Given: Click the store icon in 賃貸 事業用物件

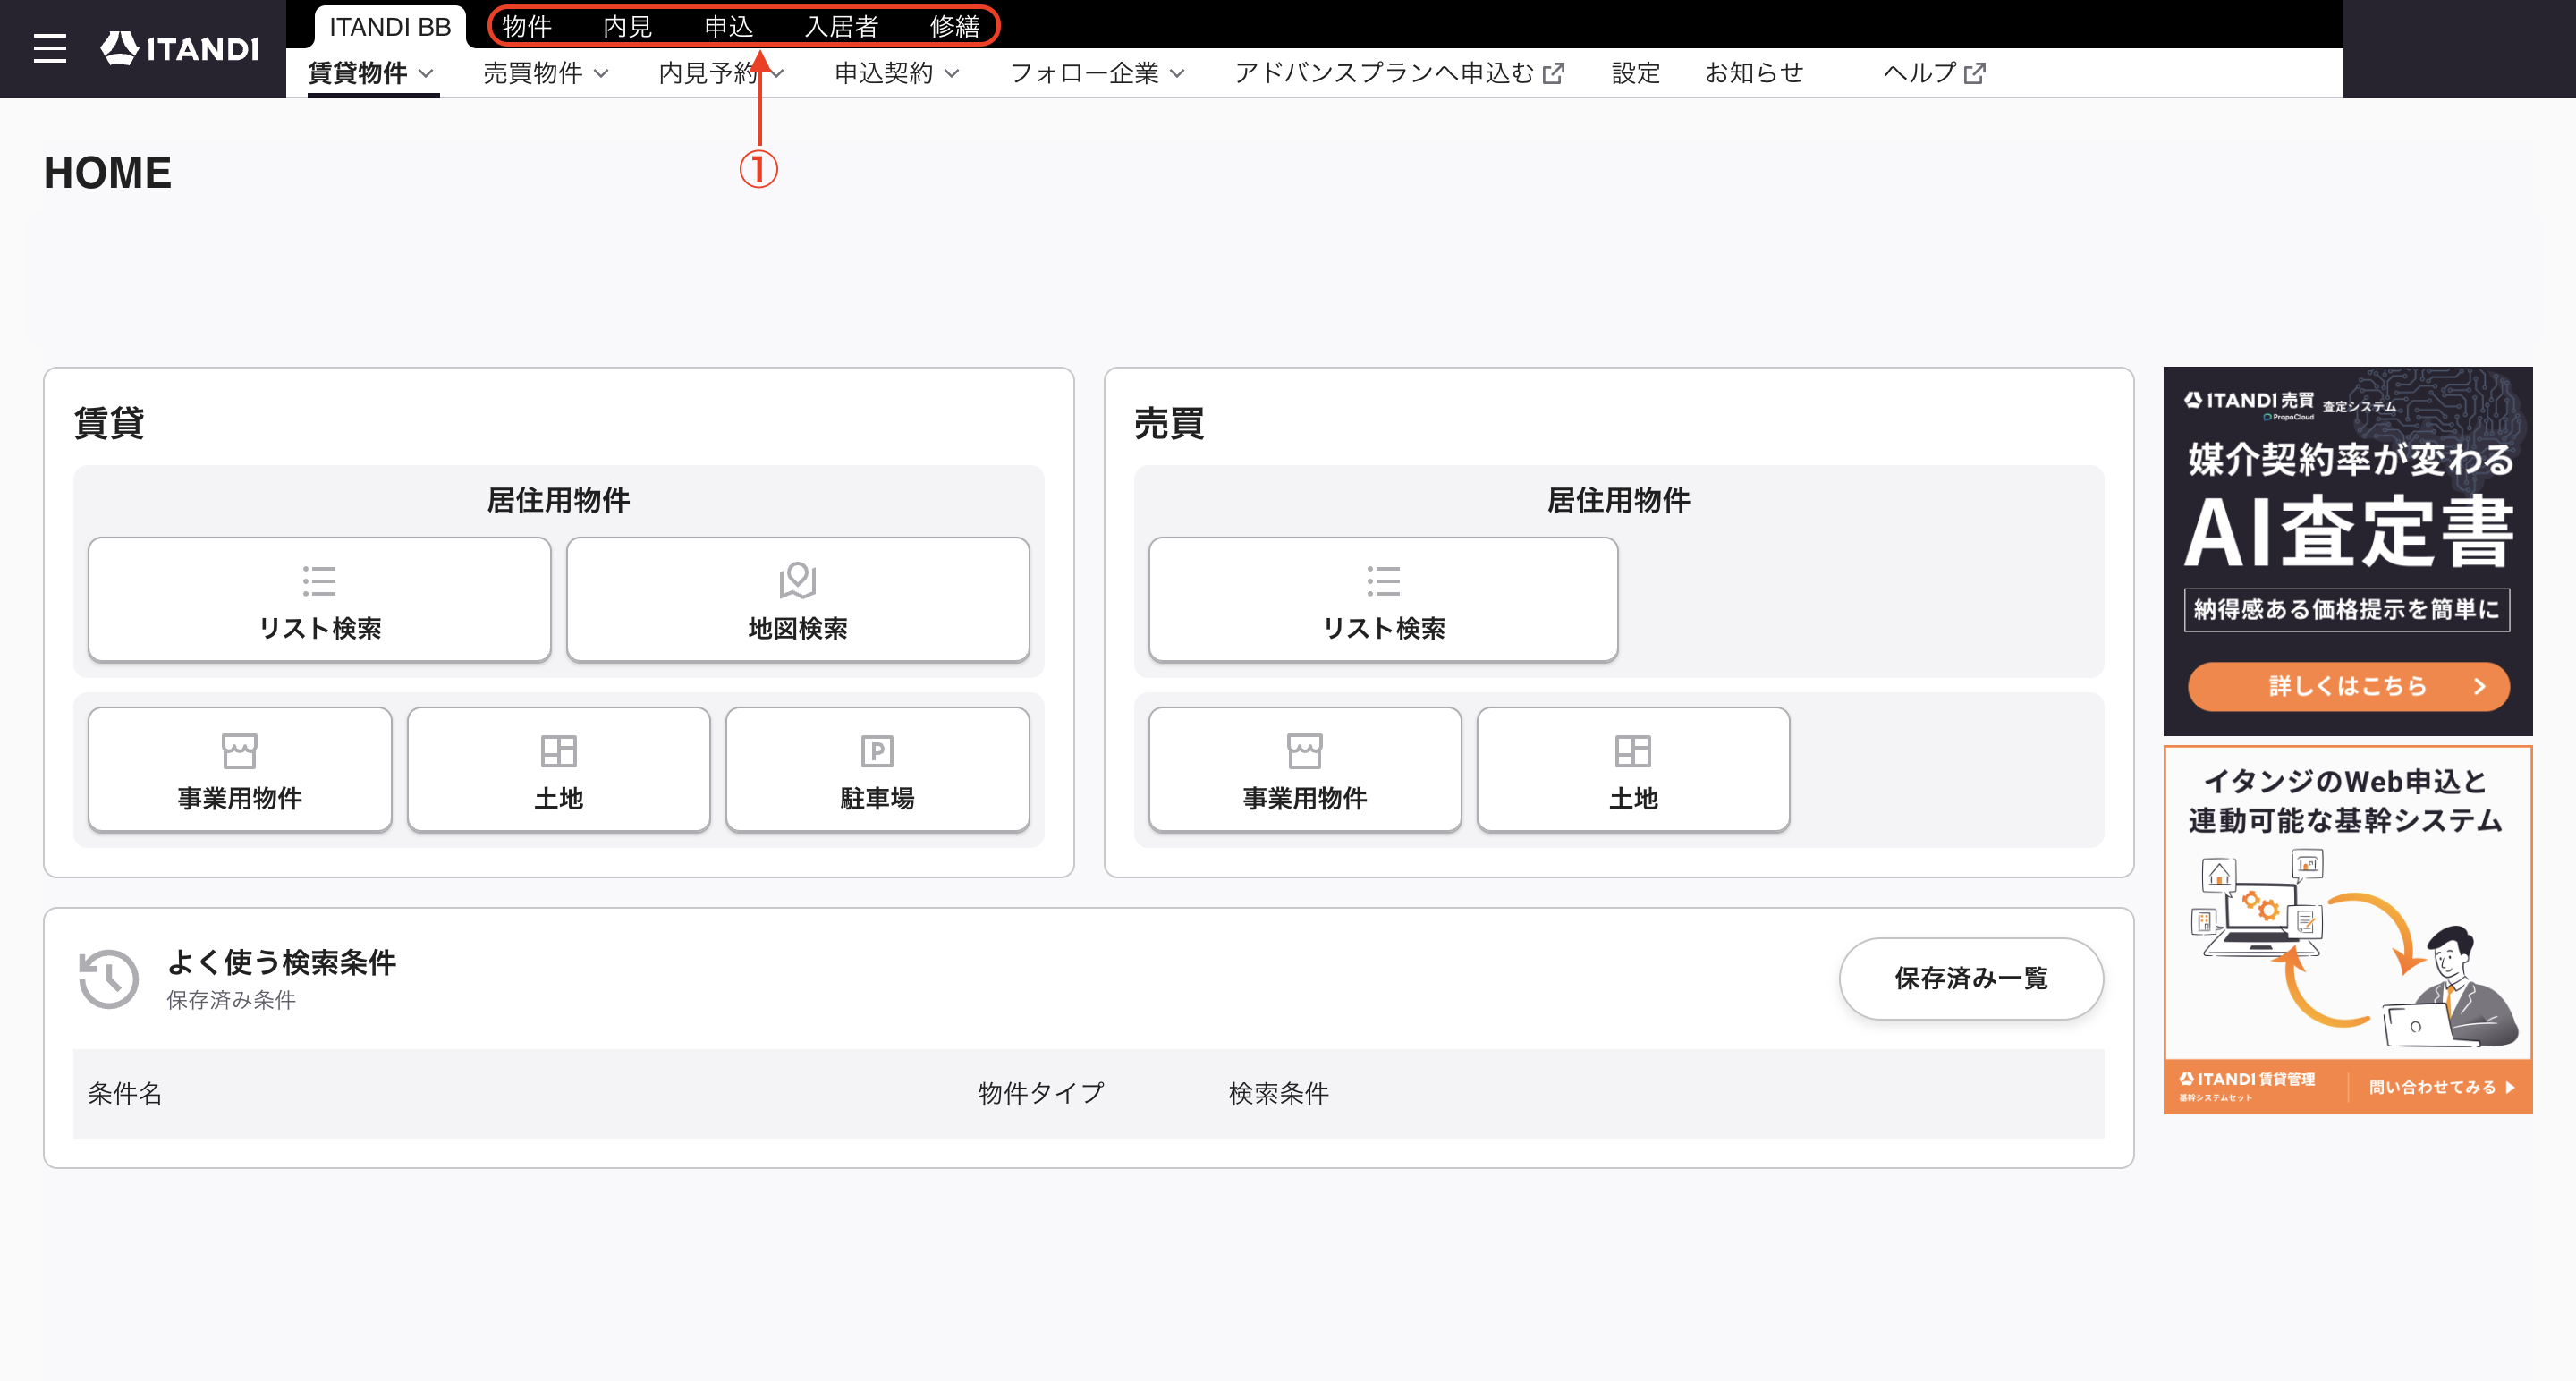Looking at the screenshot, I should click(240, 751).
